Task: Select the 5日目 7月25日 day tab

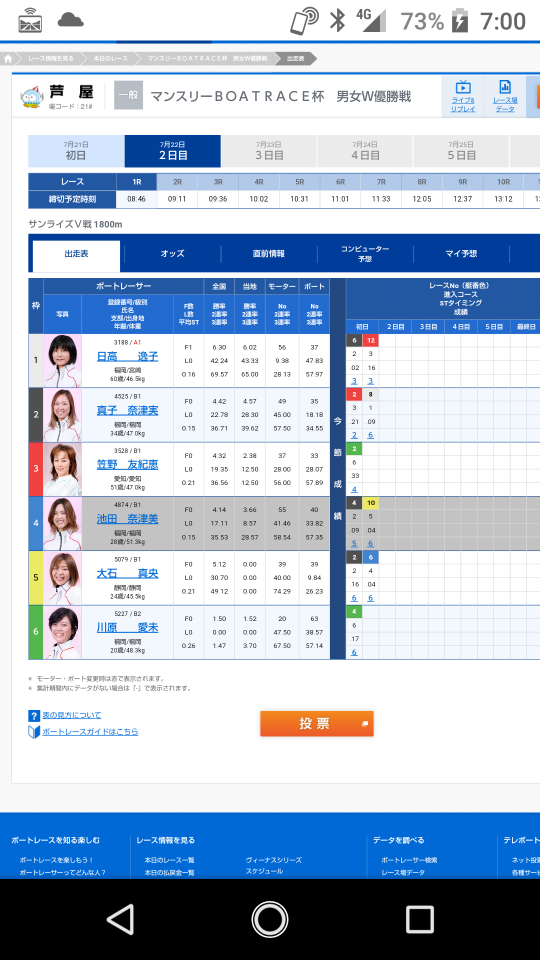Action: pos(461,151)
